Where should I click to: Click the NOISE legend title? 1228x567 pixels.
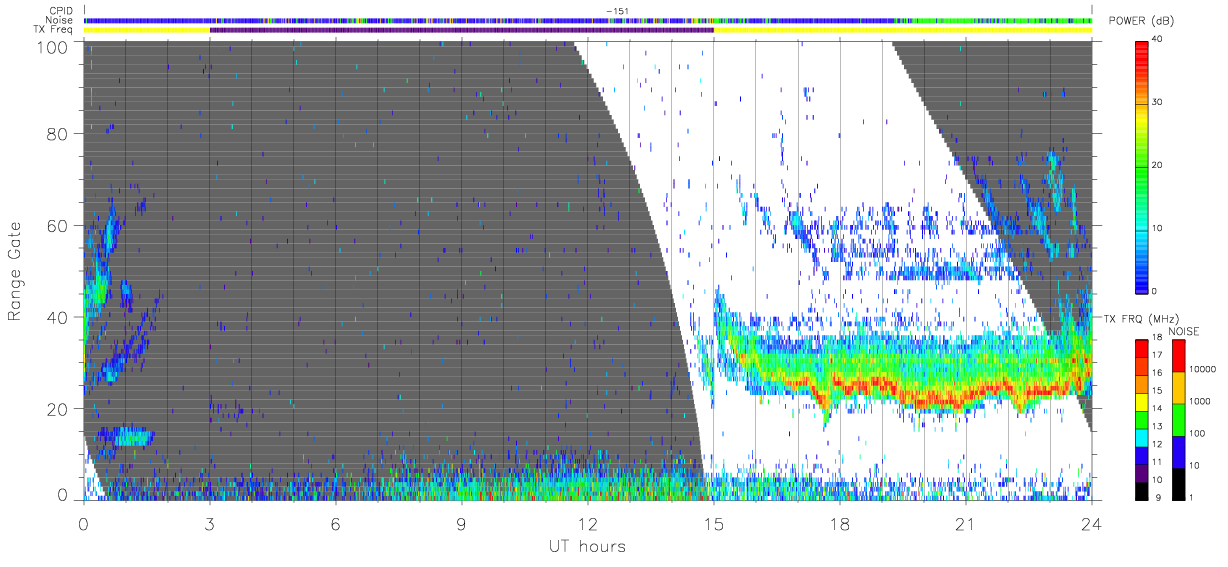pyautogui.click(x=1182, y=331)
